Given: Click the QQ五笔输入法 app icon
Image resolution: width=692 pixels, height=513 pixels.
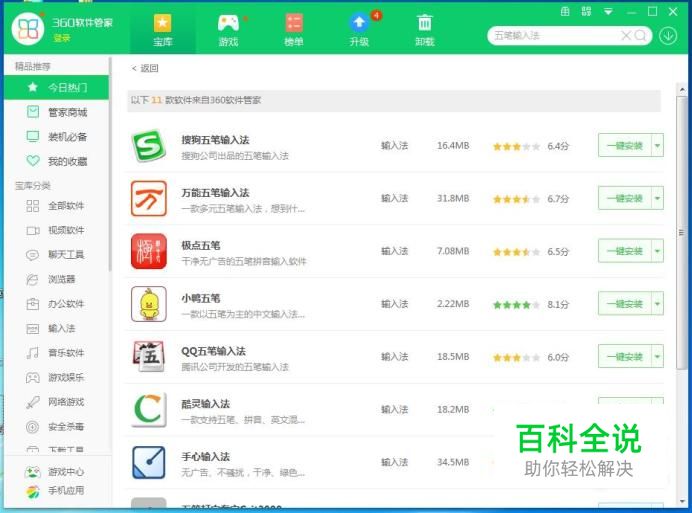Looking at the screenshot, I should pyautogui.click(x=149, y=357).
